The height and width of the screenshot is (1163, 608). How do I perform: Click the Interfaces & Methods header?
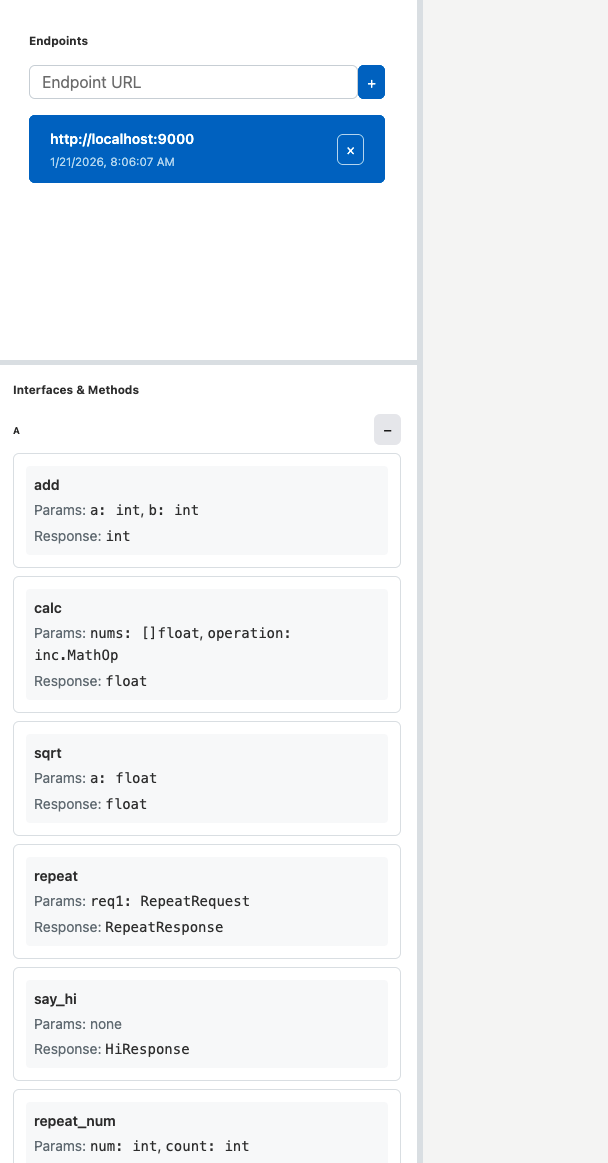click(75, 390)
